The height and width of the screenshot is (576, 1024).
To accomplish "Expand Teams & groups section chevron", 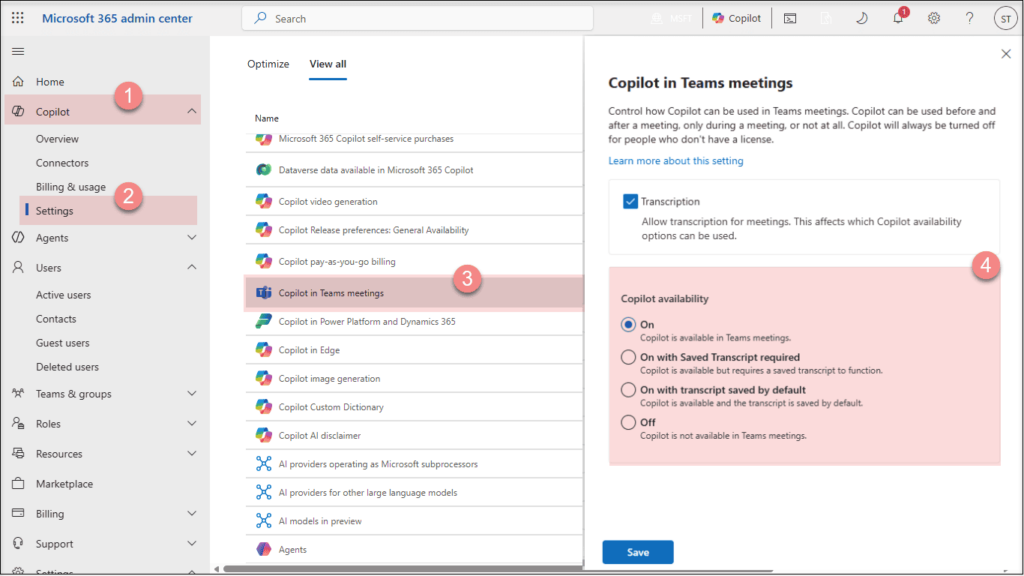I will pos(191,394).
